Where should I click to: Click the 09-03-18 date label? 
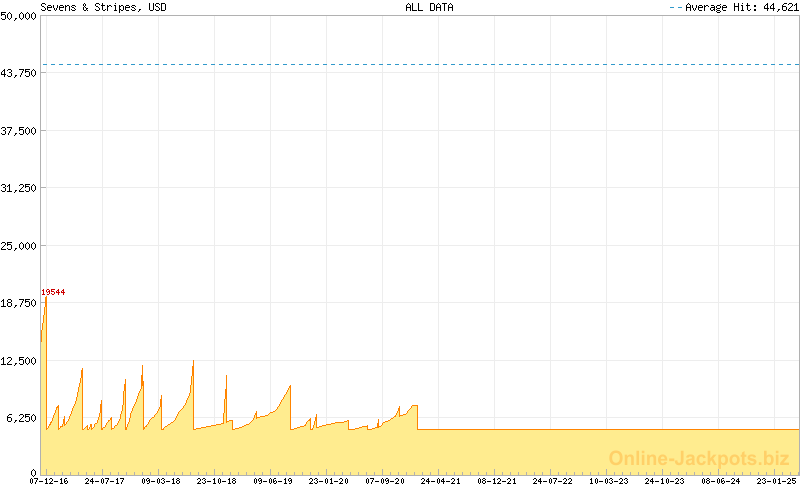[x=161, y=481]
